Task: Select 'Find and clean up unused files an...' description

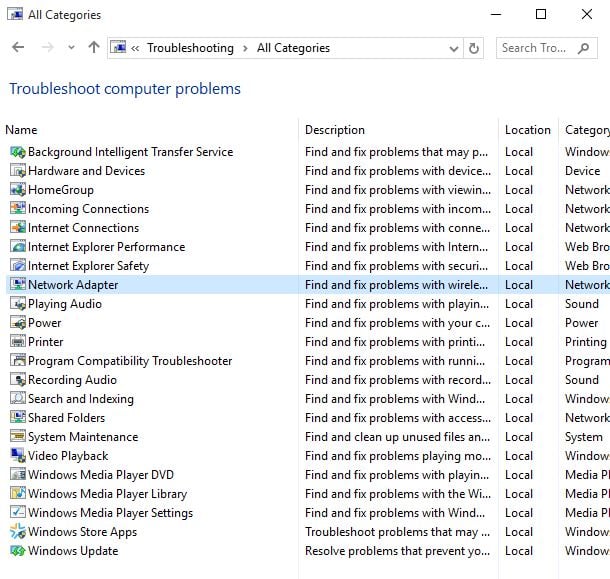Action: [397, 437]
